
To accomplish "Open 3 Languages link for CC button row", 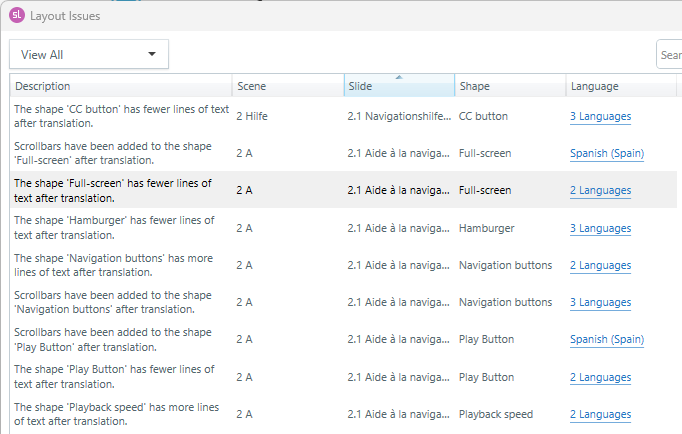I will 600,116.
